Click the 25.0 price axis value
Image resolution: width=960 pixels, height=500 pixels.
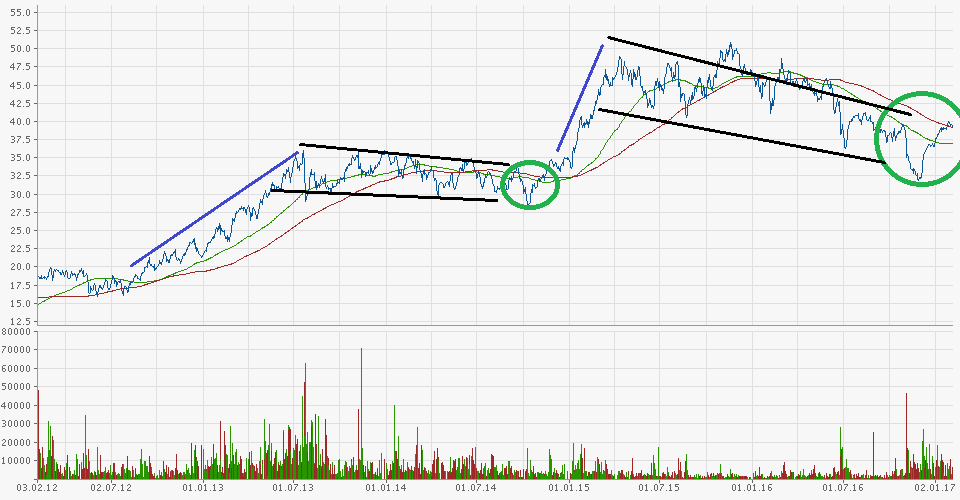[x=21, y=231]
